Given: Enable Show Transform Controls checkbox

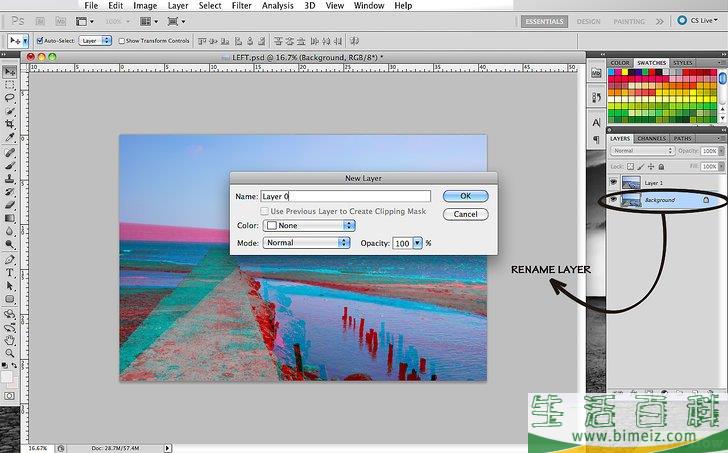Looking at the screenshot, I should (121, 41).
